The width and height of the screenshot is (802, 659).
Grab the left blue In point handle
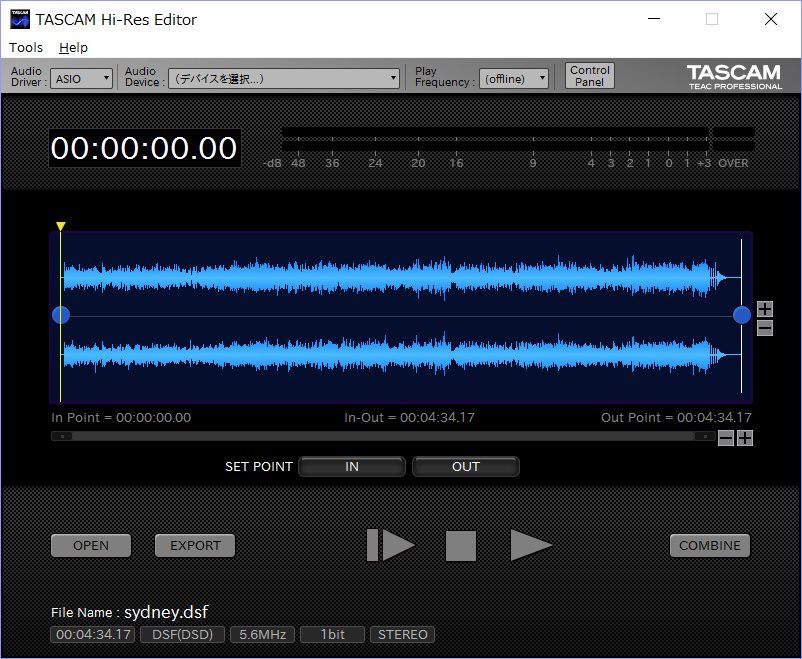click(61, 315)
